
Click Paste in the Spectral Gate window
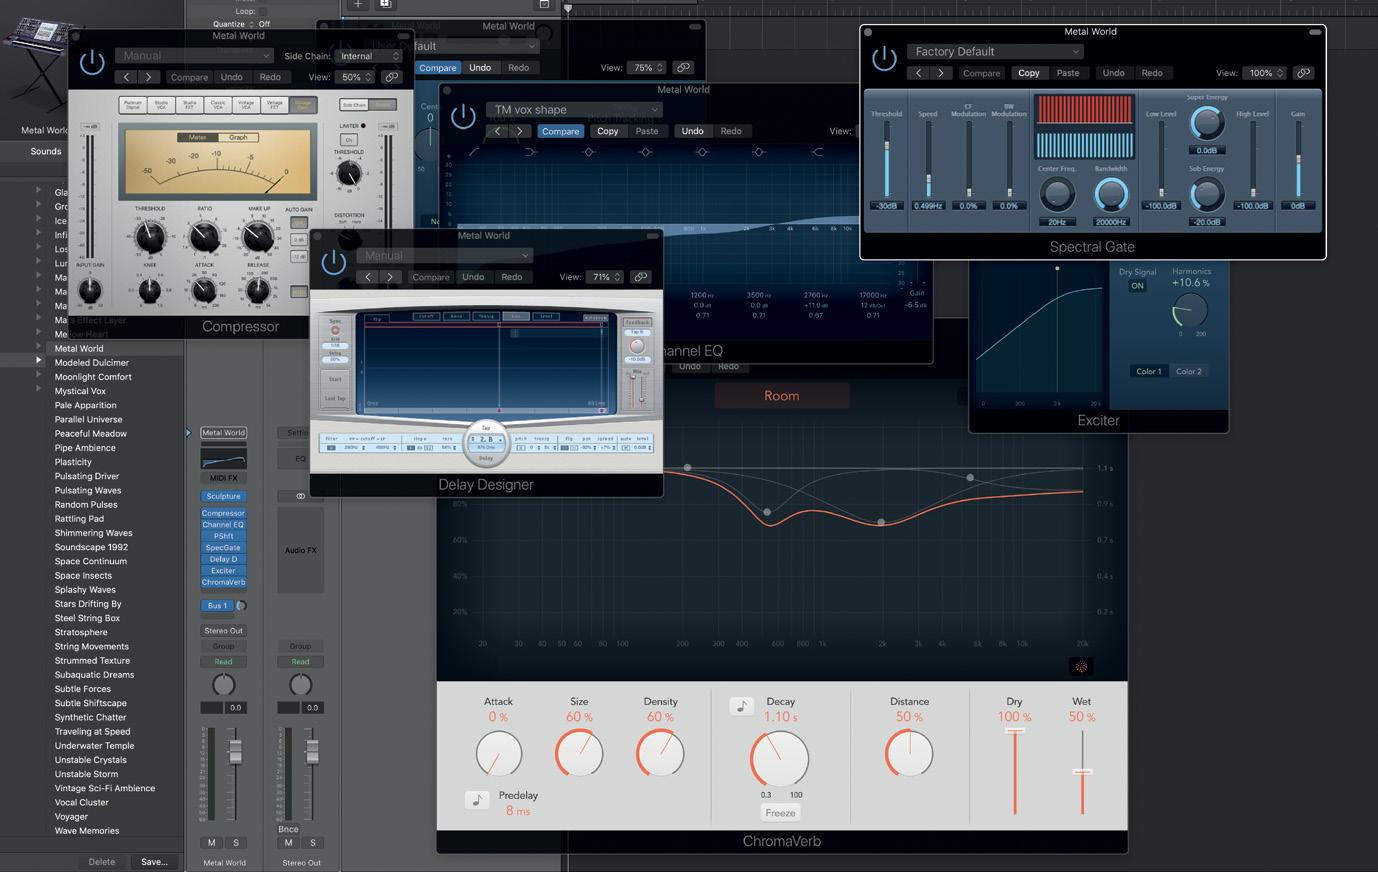point(1068,73)
